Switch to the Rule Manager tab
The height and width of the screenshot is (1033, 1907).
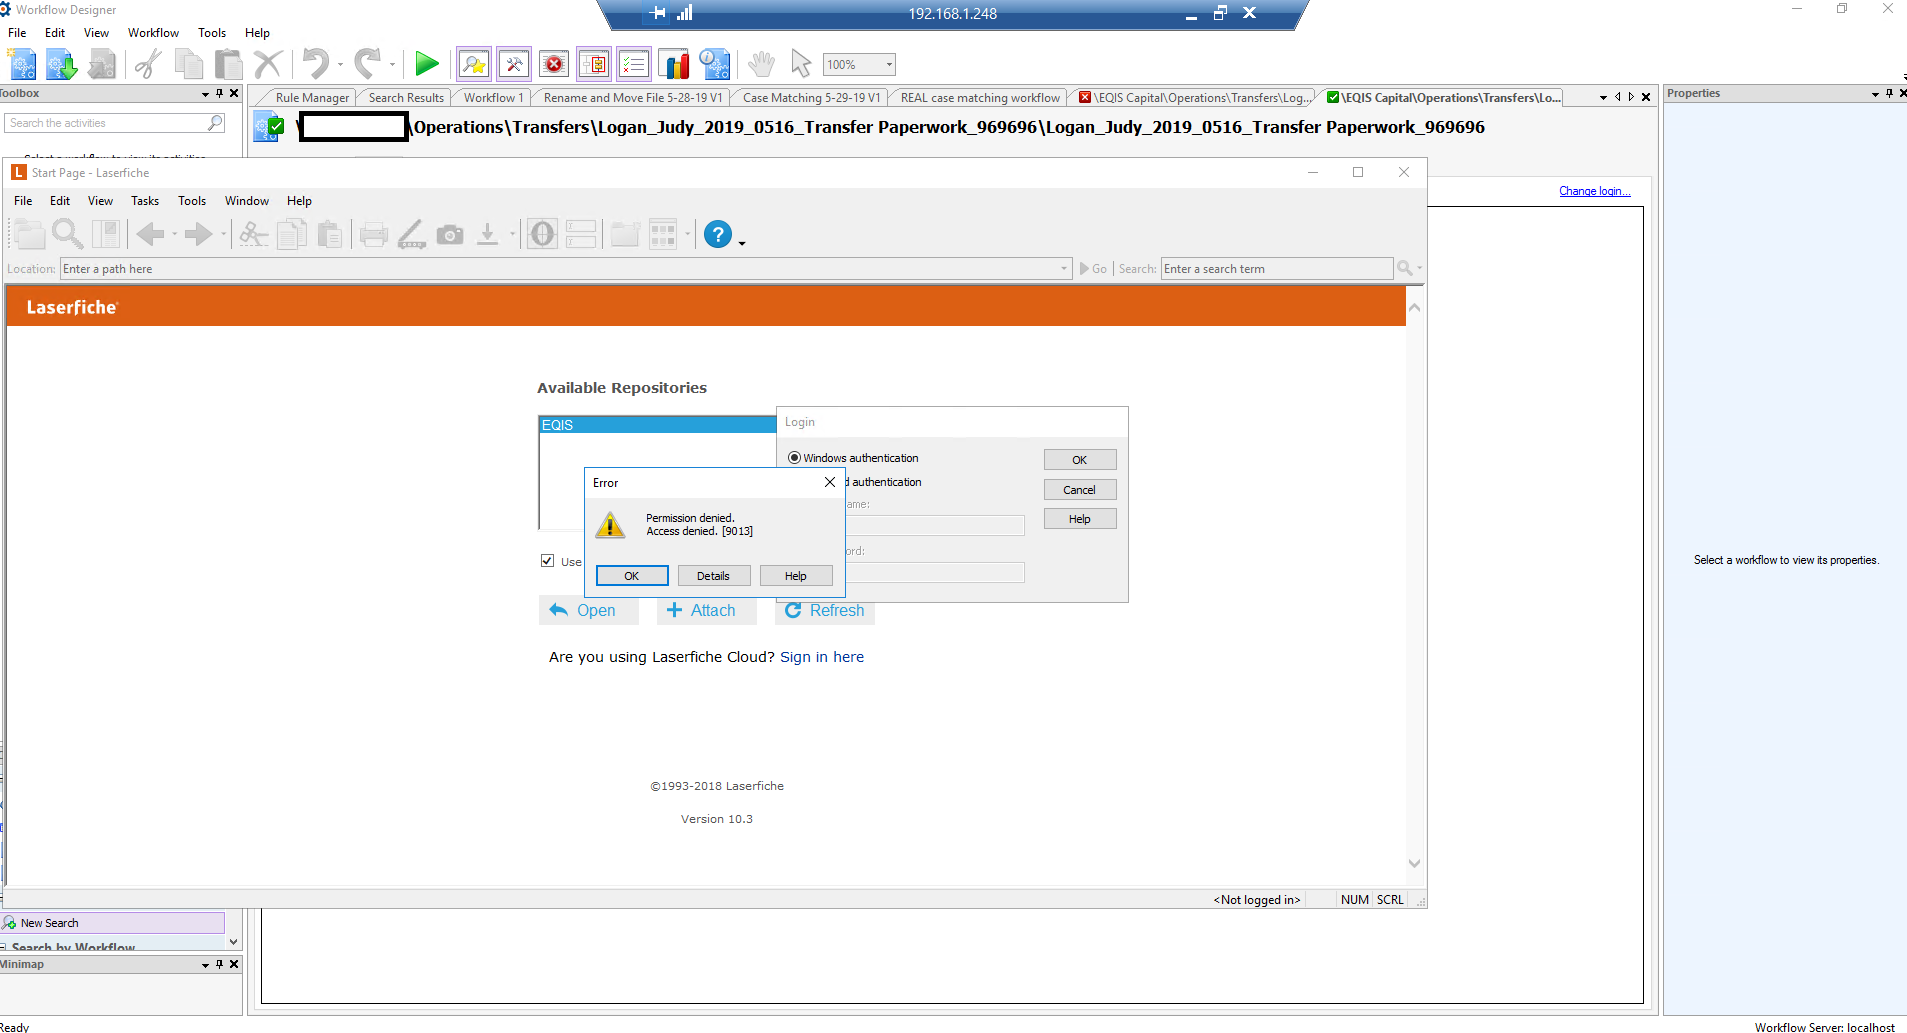[x=312, y=98]
